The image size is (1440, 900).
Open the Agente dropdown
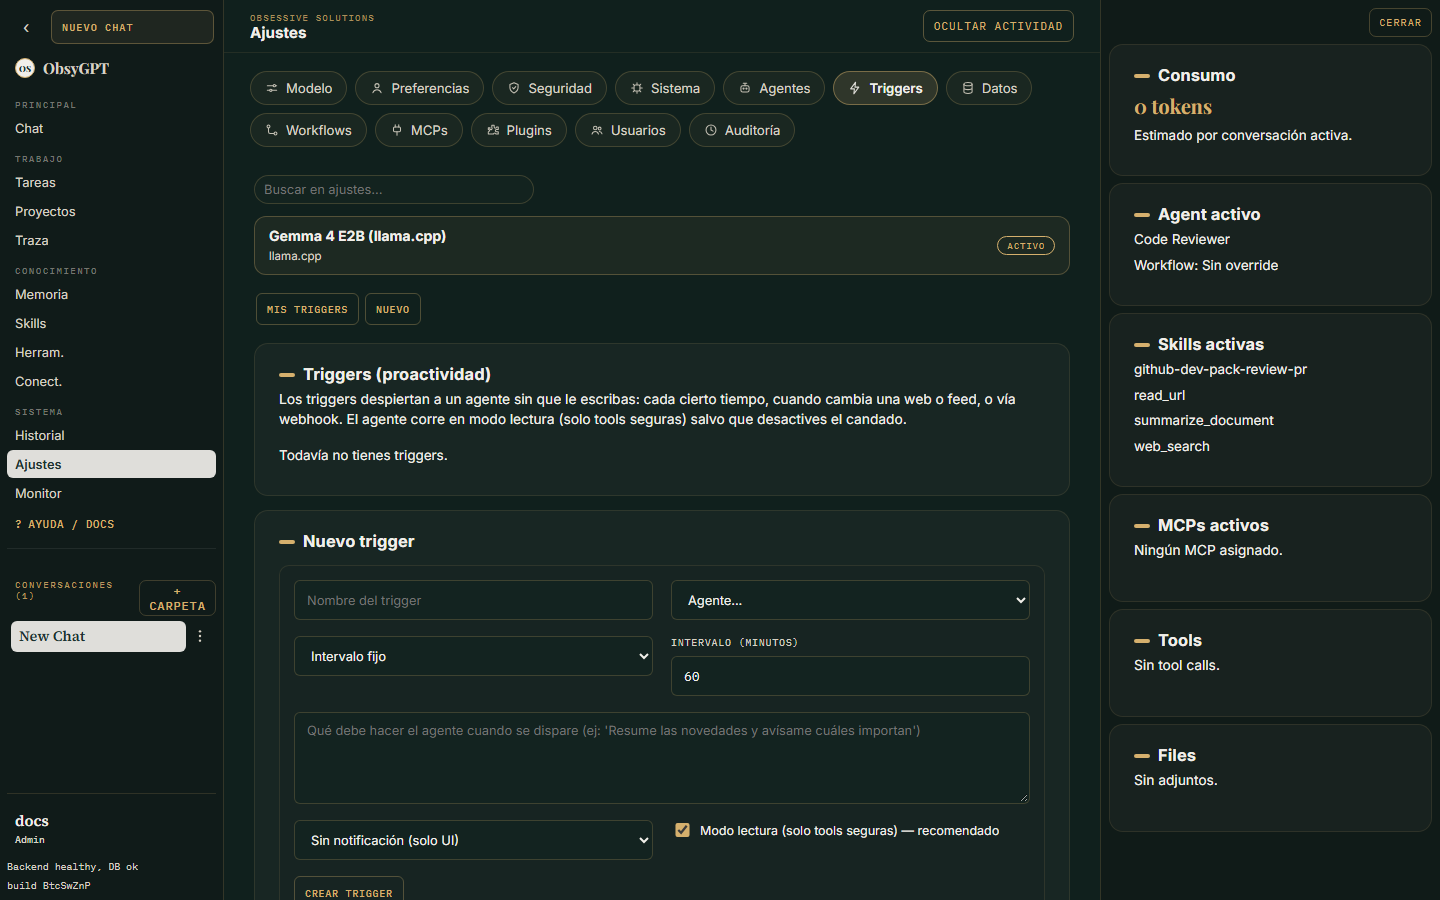[x=850, y=600]
